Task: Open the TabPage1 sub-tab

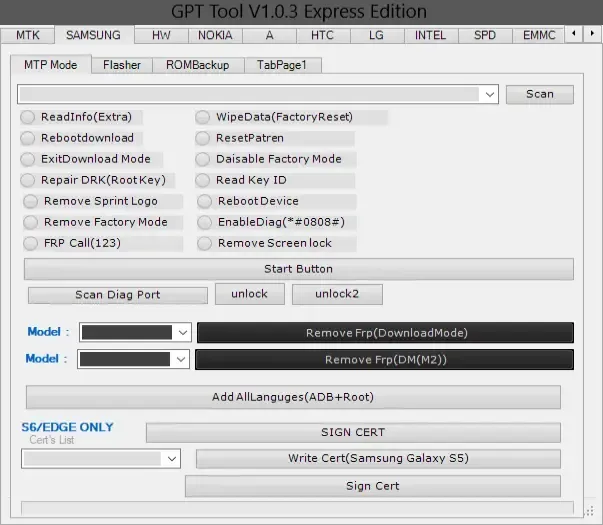Action: tap(282, 65)
